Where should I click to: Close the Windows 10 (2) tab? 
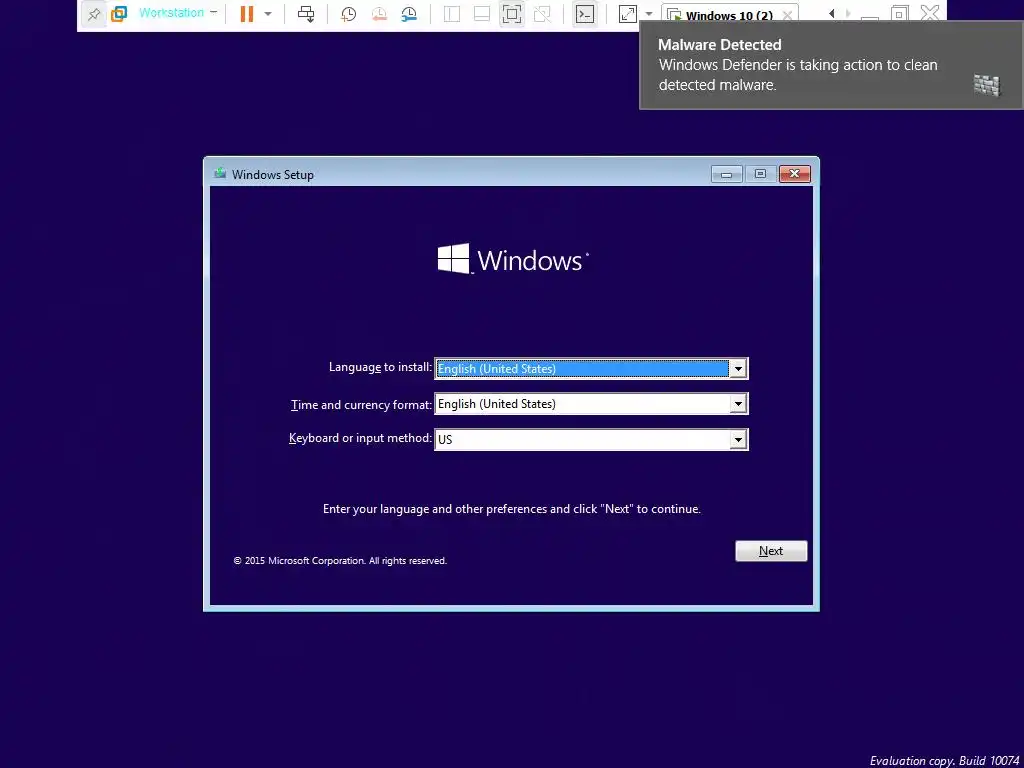tap(788, 15)
